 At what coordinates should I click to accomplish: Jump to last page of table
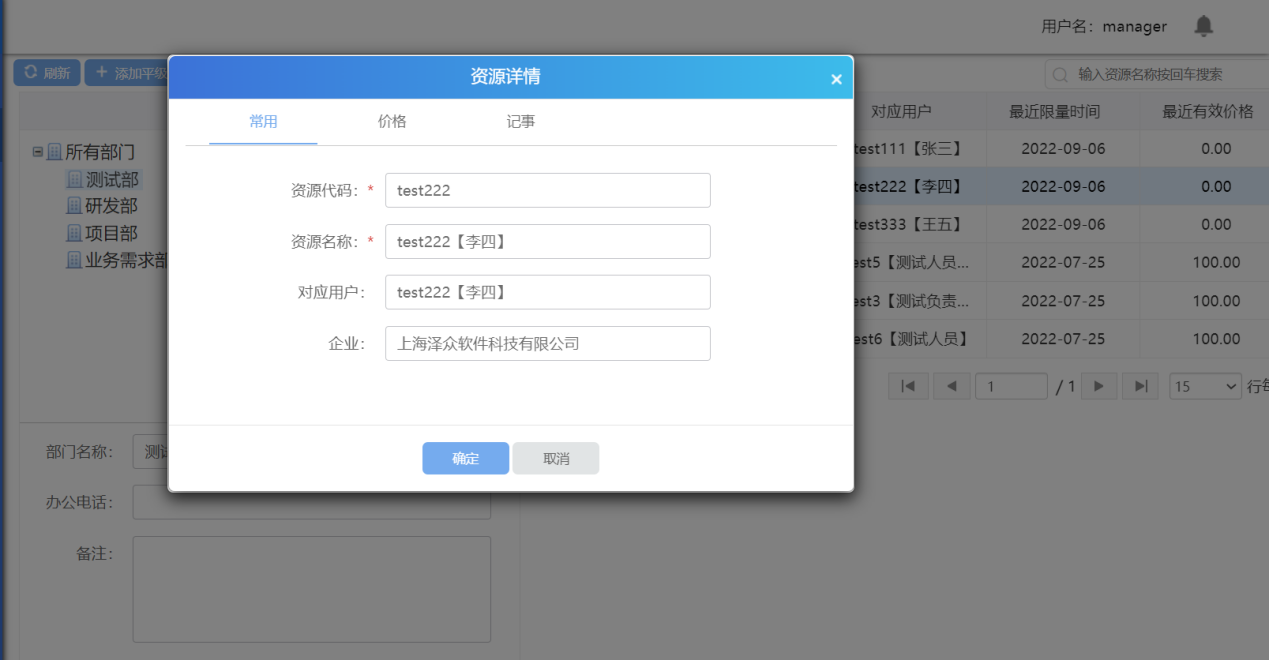[1140, 386]
